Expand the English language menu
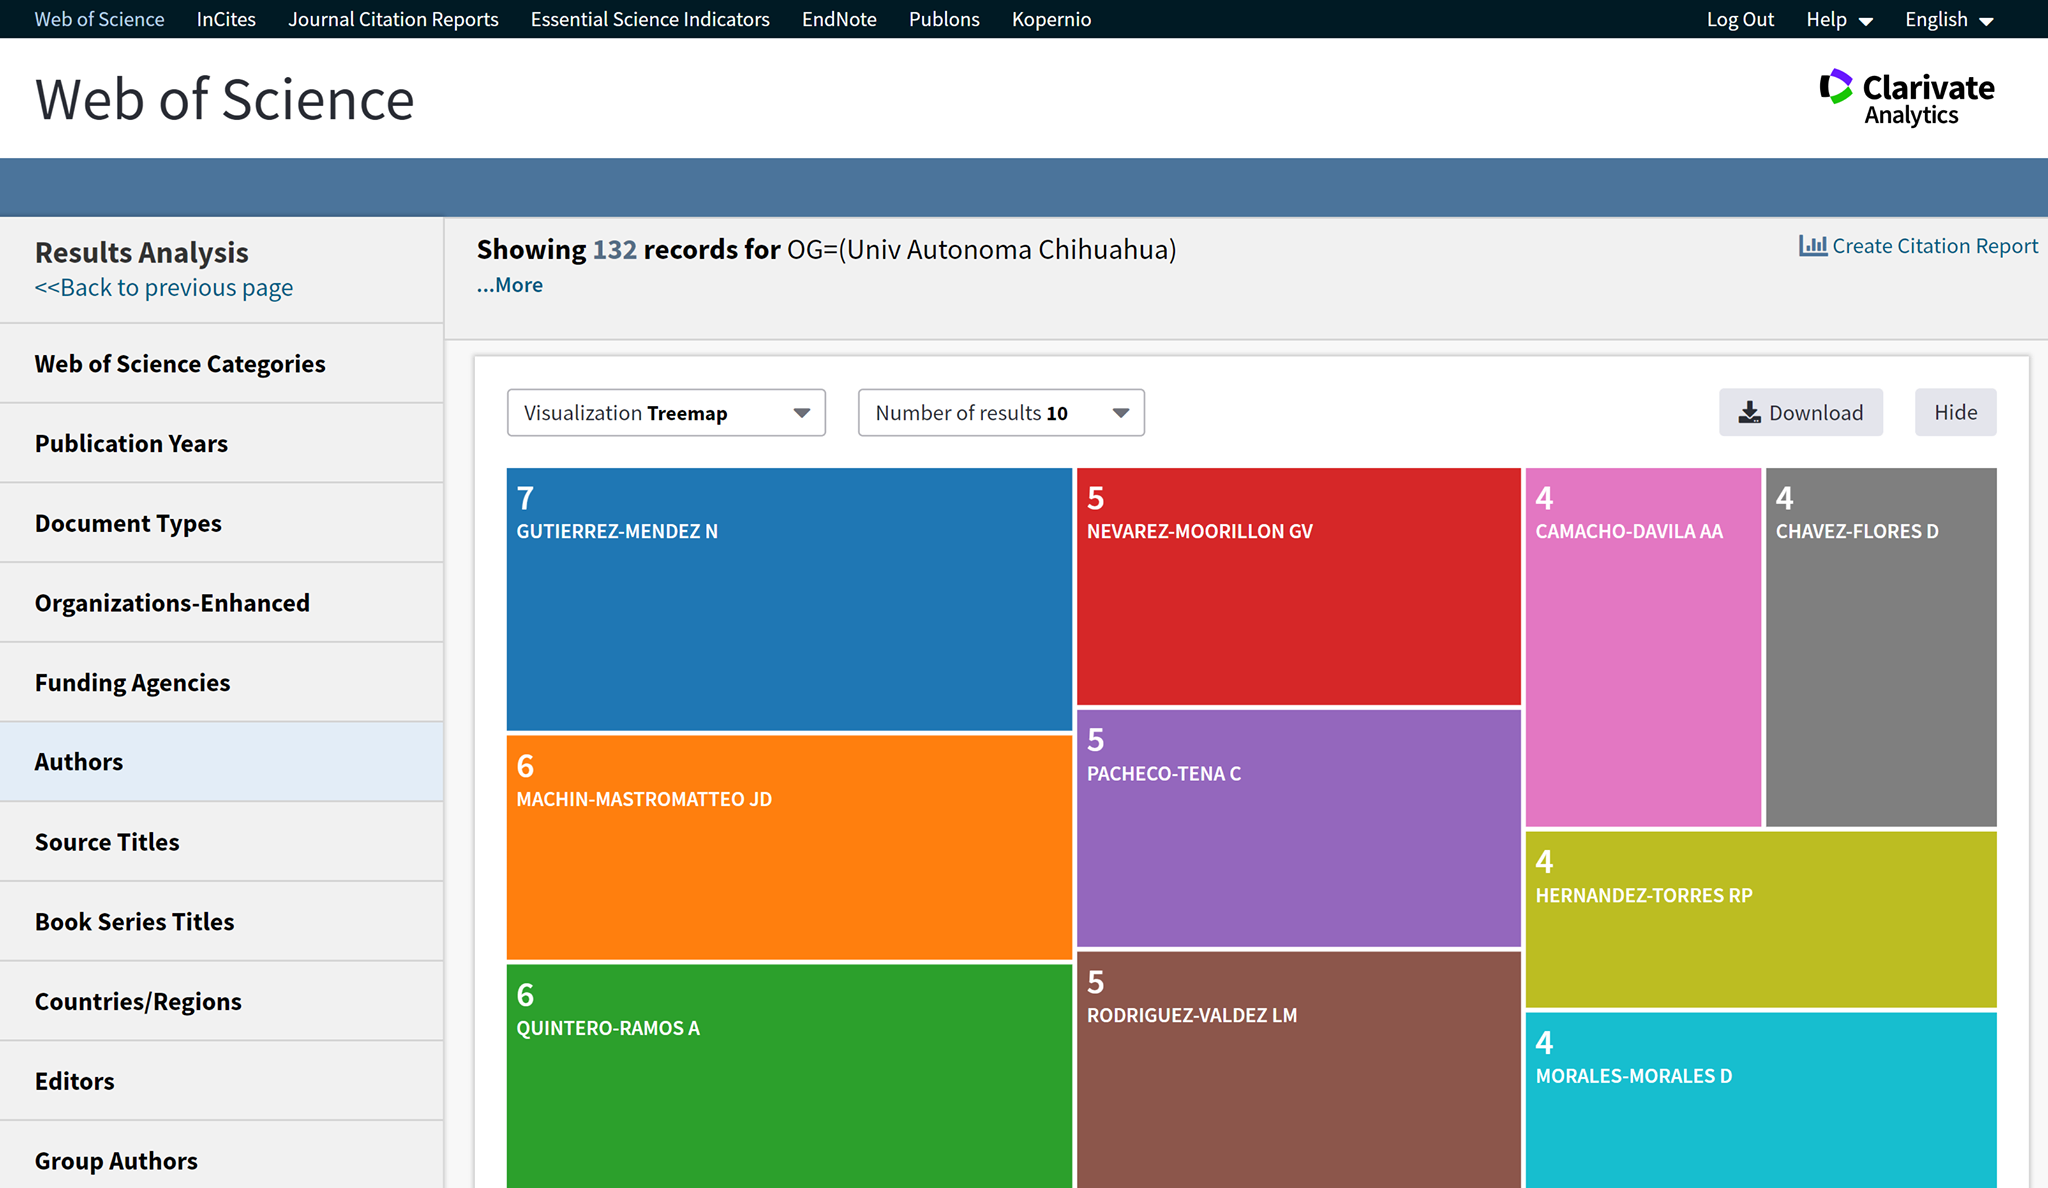2048x1188 pixels. (1948, 20)
